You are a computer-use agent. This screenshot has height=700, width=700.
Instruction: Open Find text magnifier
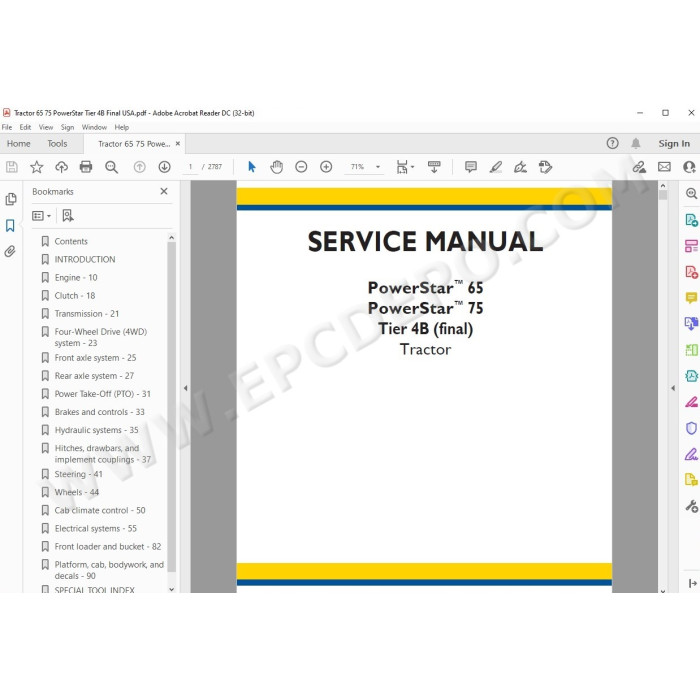[111, 167]
